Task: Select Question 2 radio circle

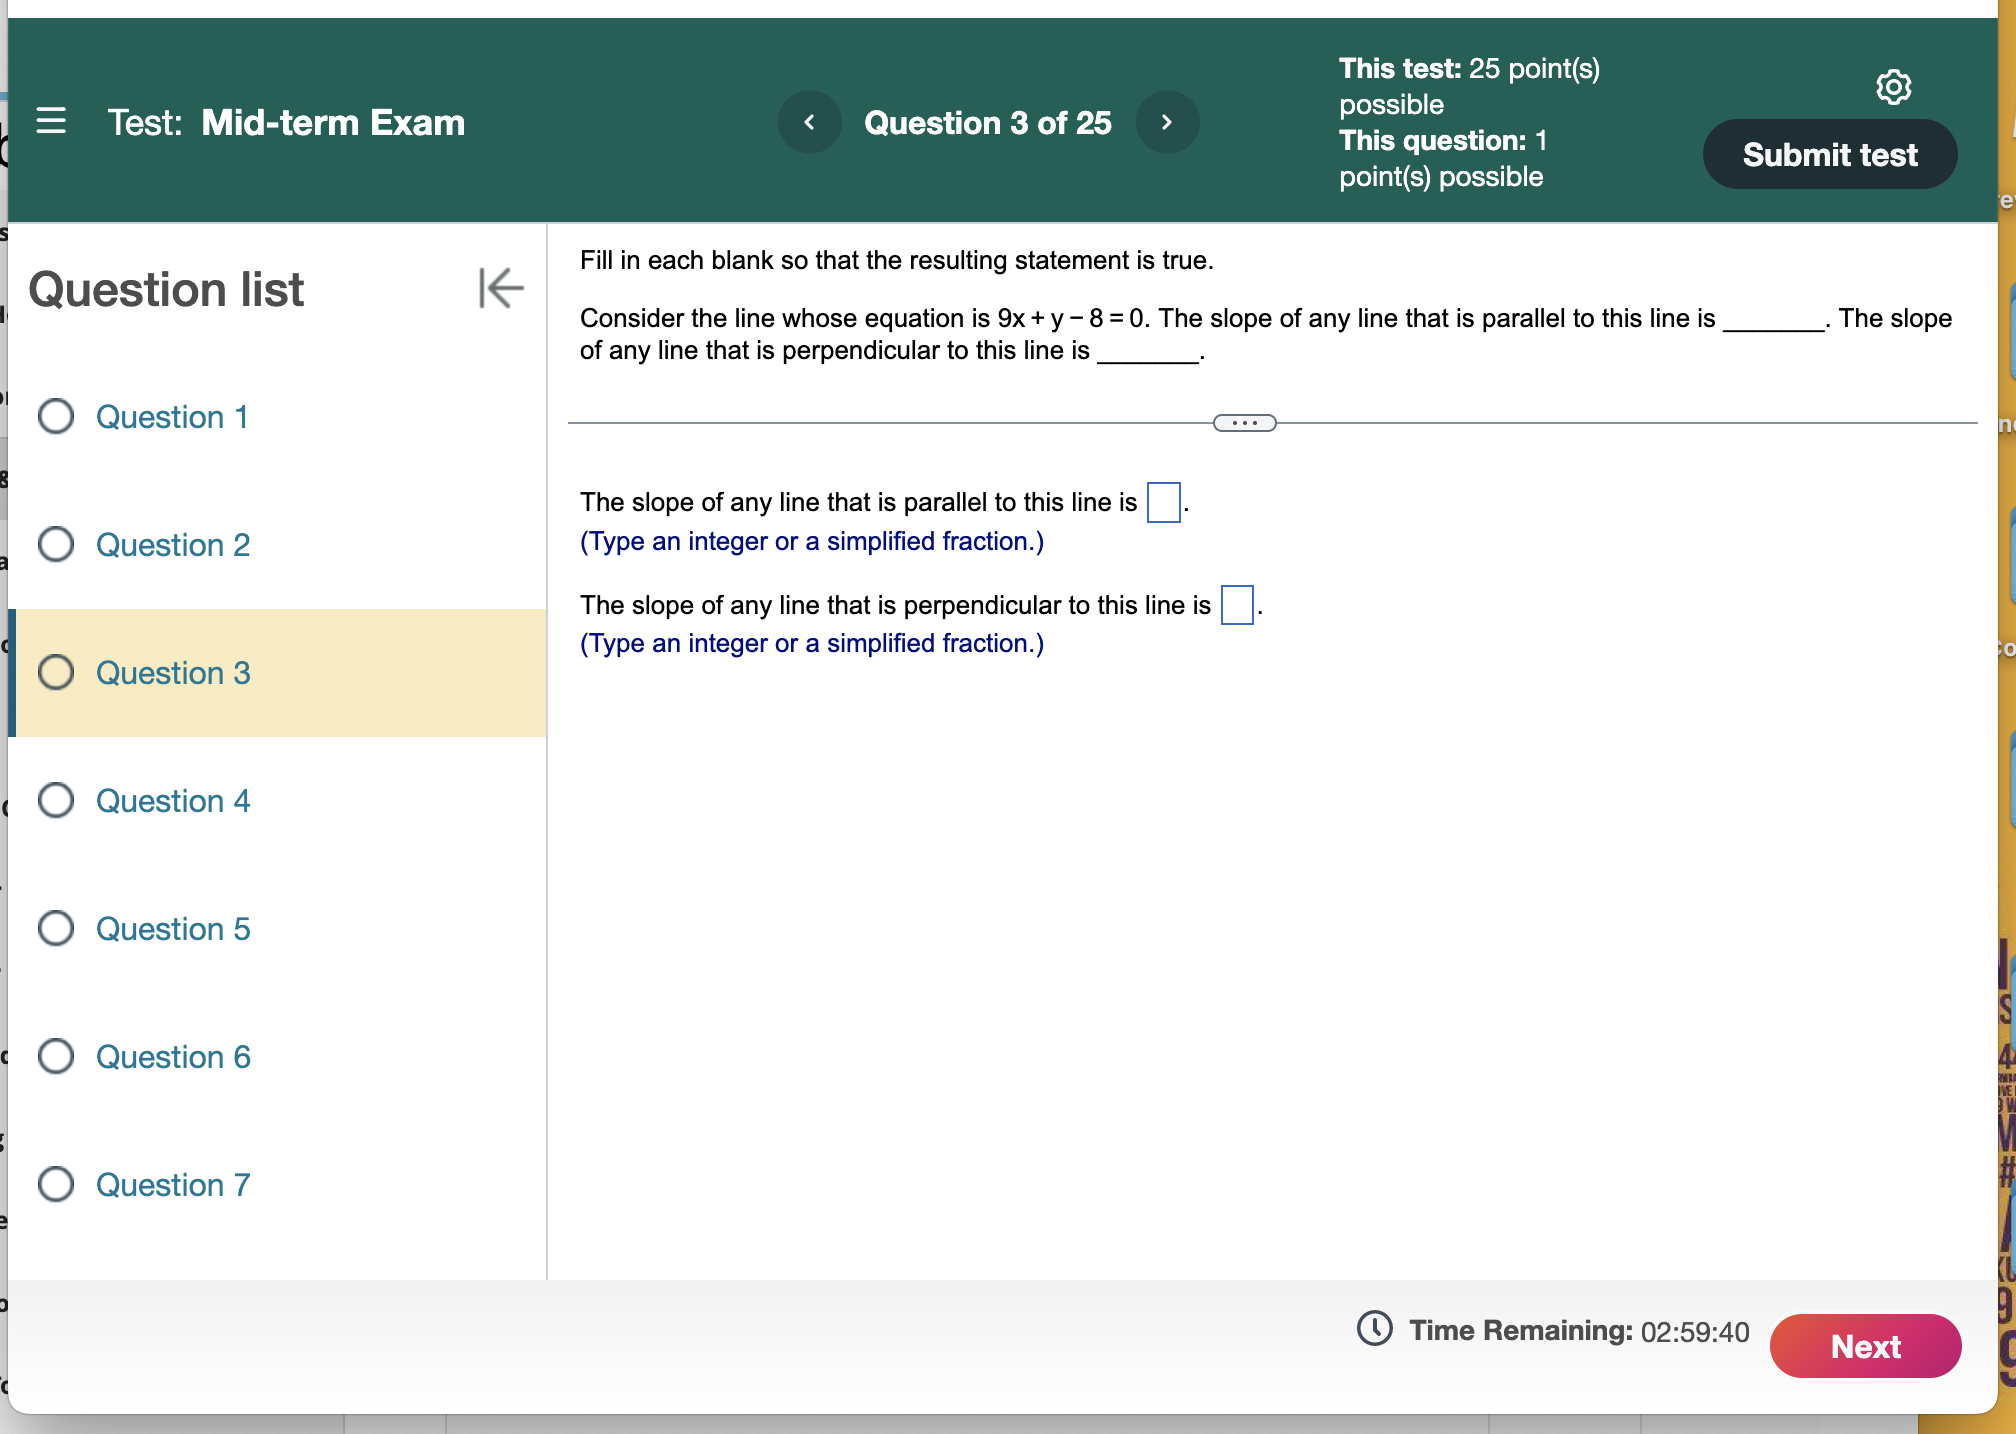Action: tap(56, 544)
